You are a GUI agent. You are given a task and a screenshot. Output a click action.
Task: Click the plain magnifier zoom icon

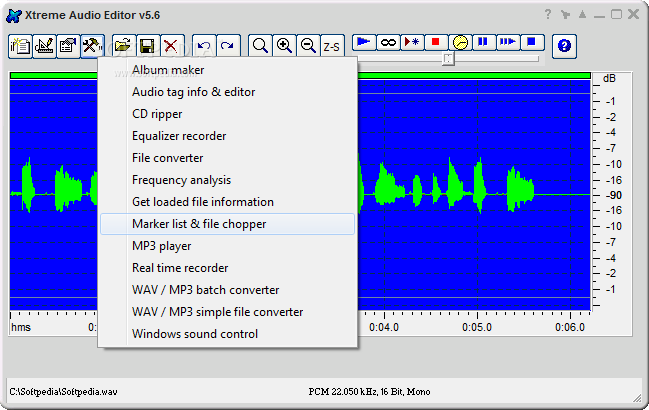(x=260, y=46)
